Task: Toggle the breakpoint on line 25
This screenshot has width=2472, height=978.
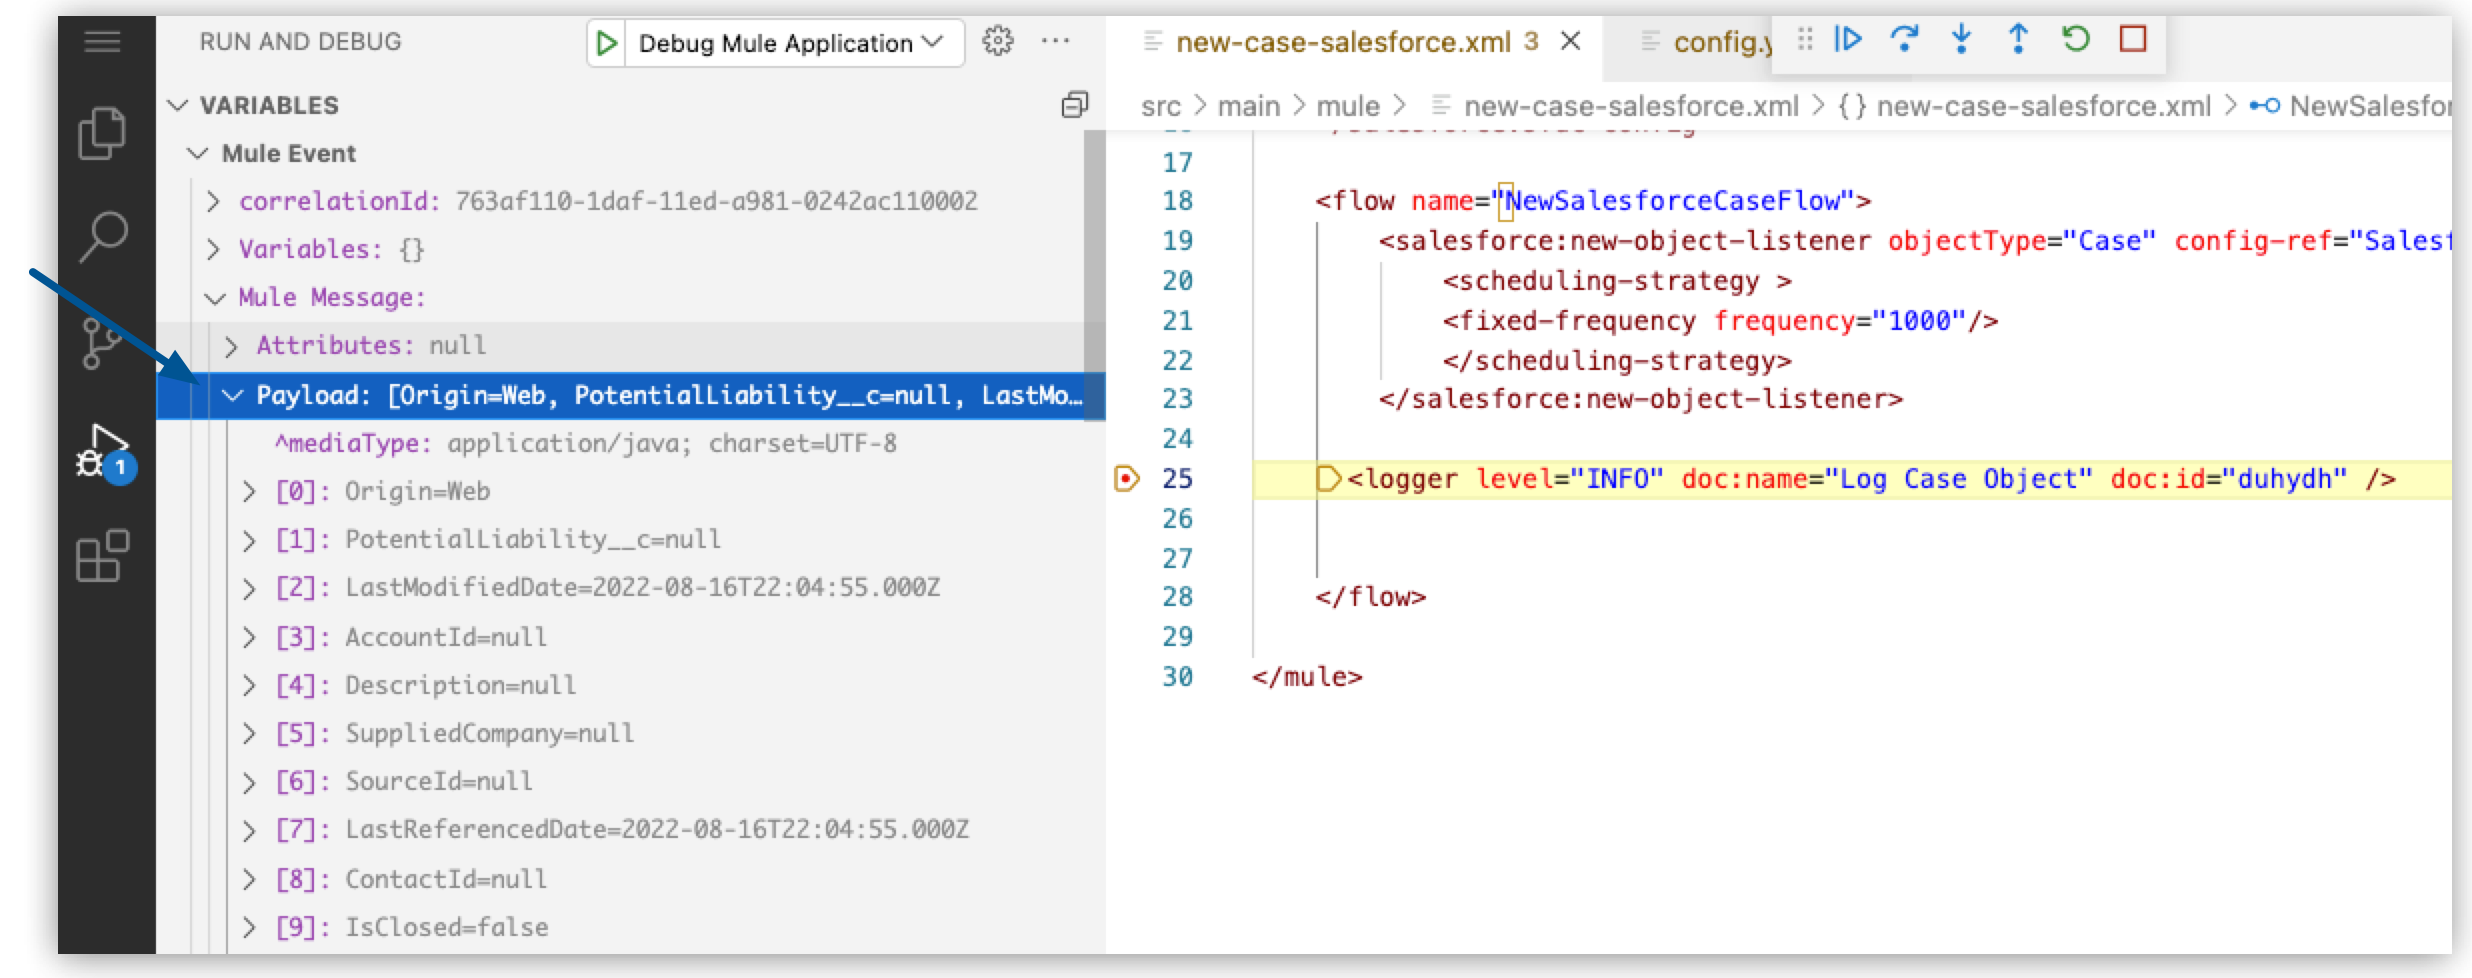Action: coord(1128,479)
